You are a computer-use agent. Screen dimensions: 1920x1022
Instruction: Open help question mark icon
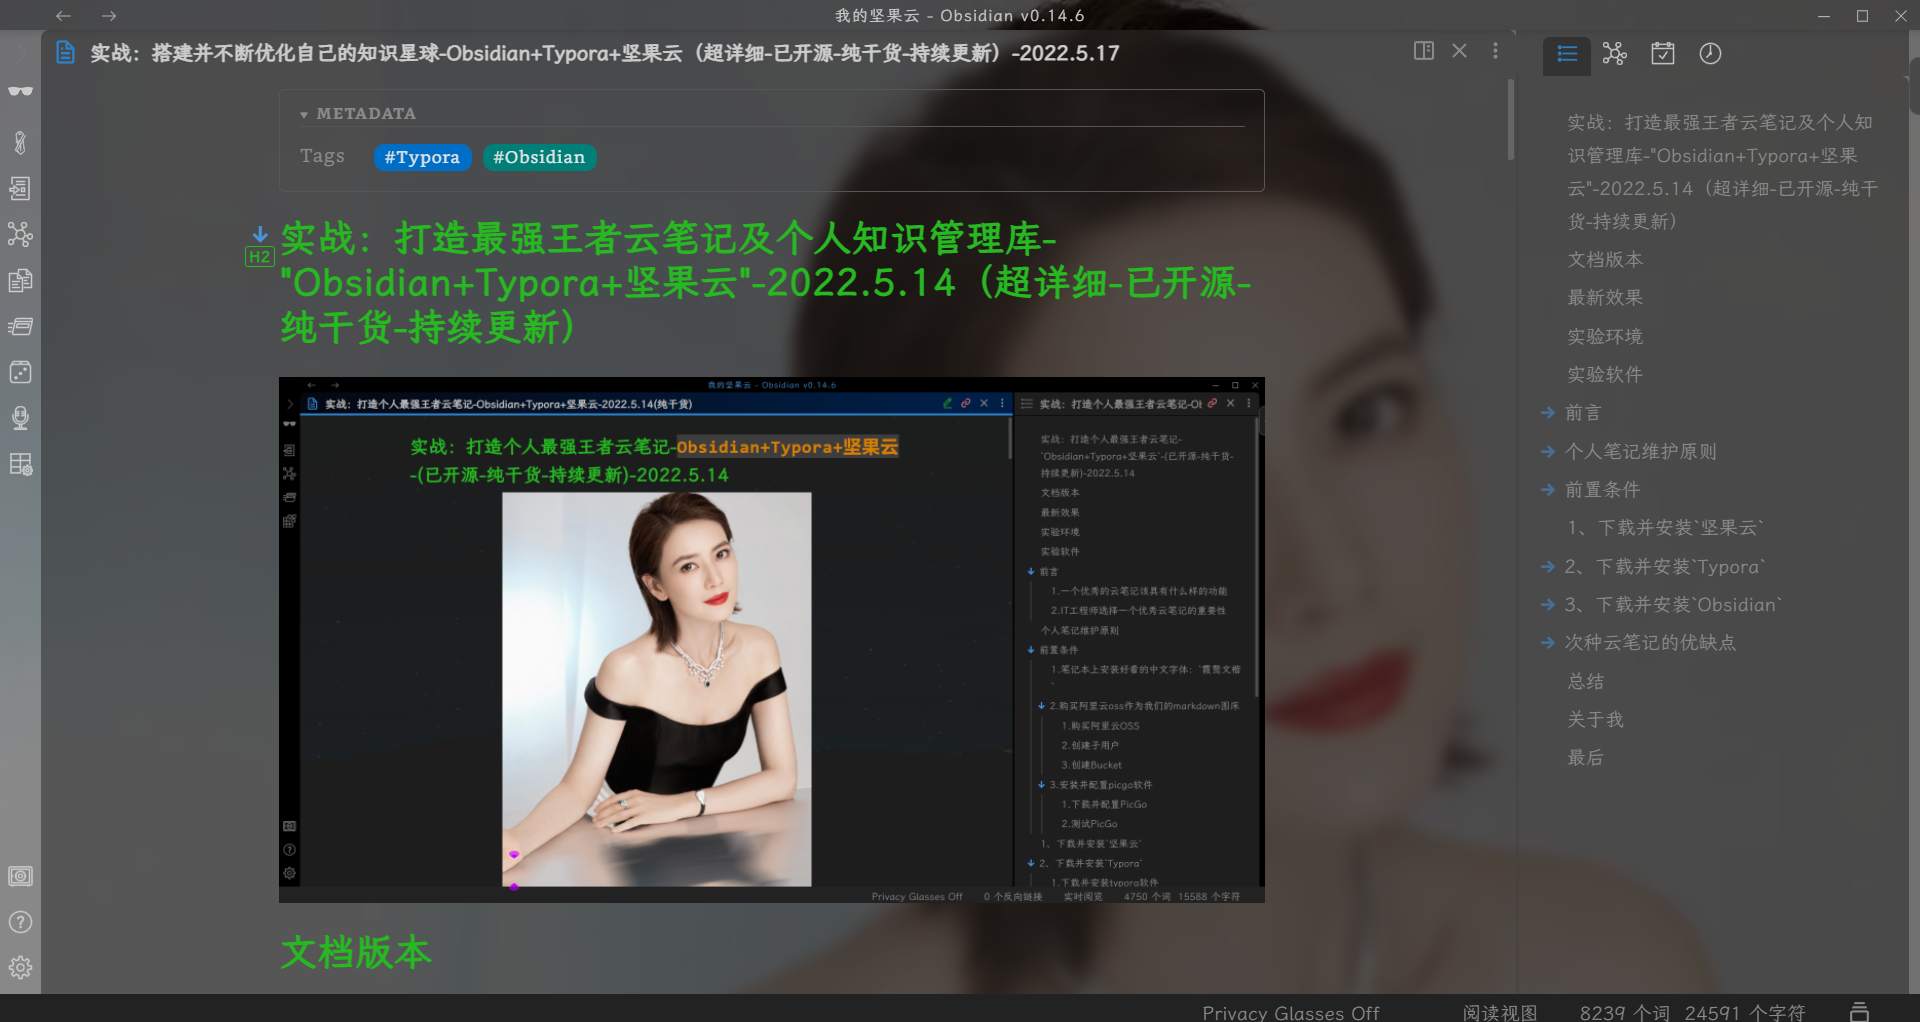[20, 922]
